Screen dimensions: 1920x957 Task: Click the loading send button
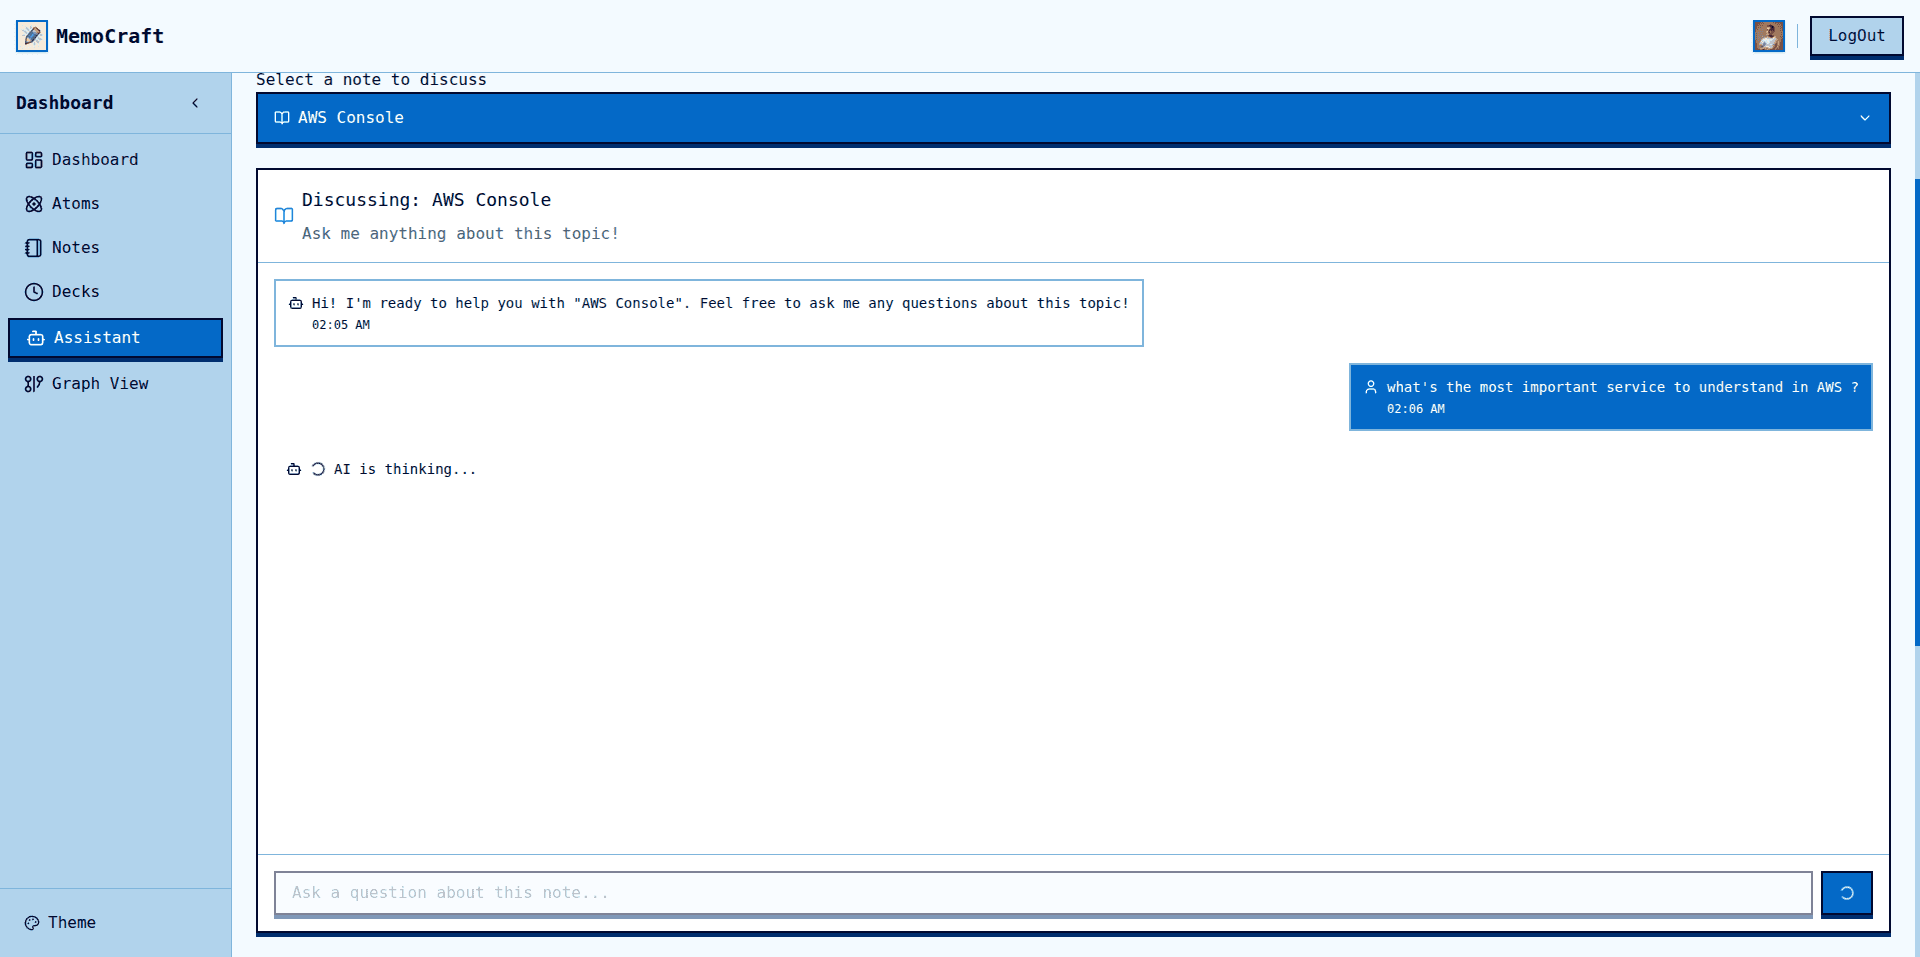tap(1847, 893)
